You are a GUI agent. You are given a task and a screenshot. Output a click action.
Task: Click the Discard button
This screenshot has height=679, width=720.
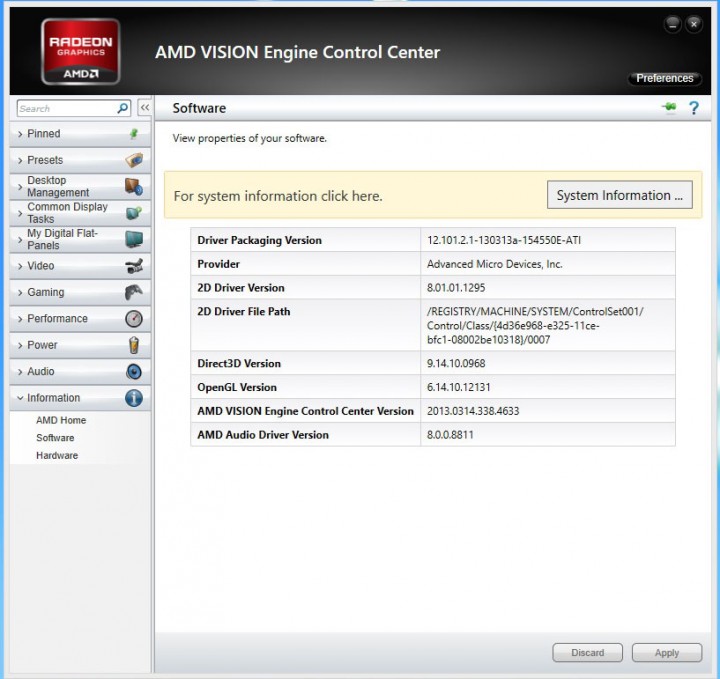point(587,652)
